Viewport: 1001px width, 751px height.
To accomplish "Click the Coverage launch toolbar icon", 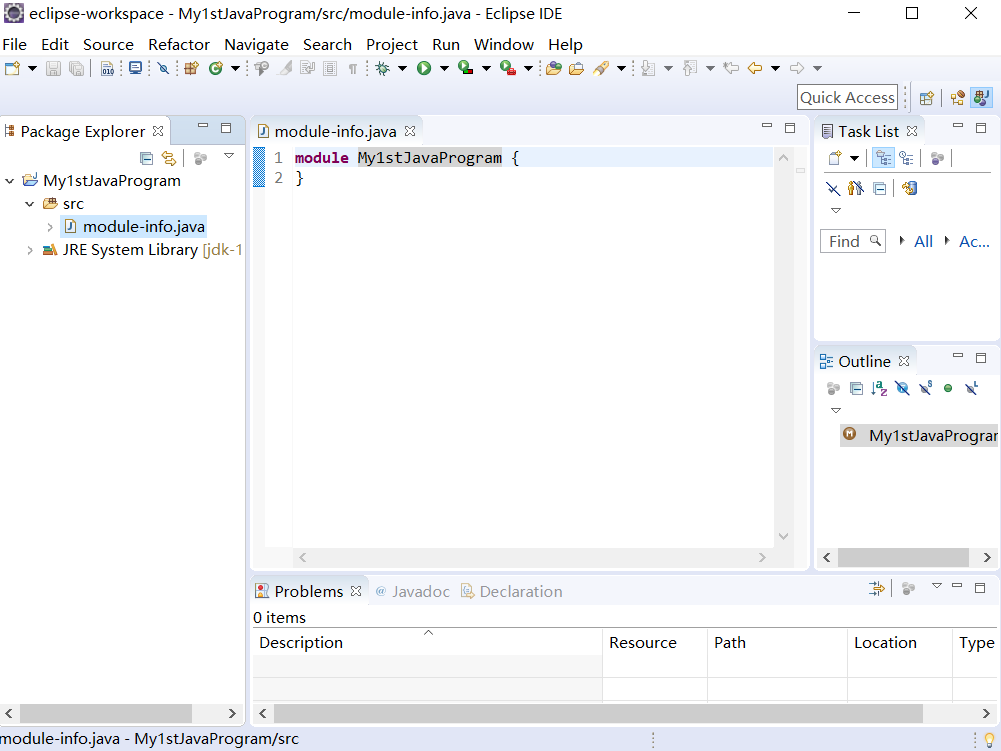I will click(465, 68).
